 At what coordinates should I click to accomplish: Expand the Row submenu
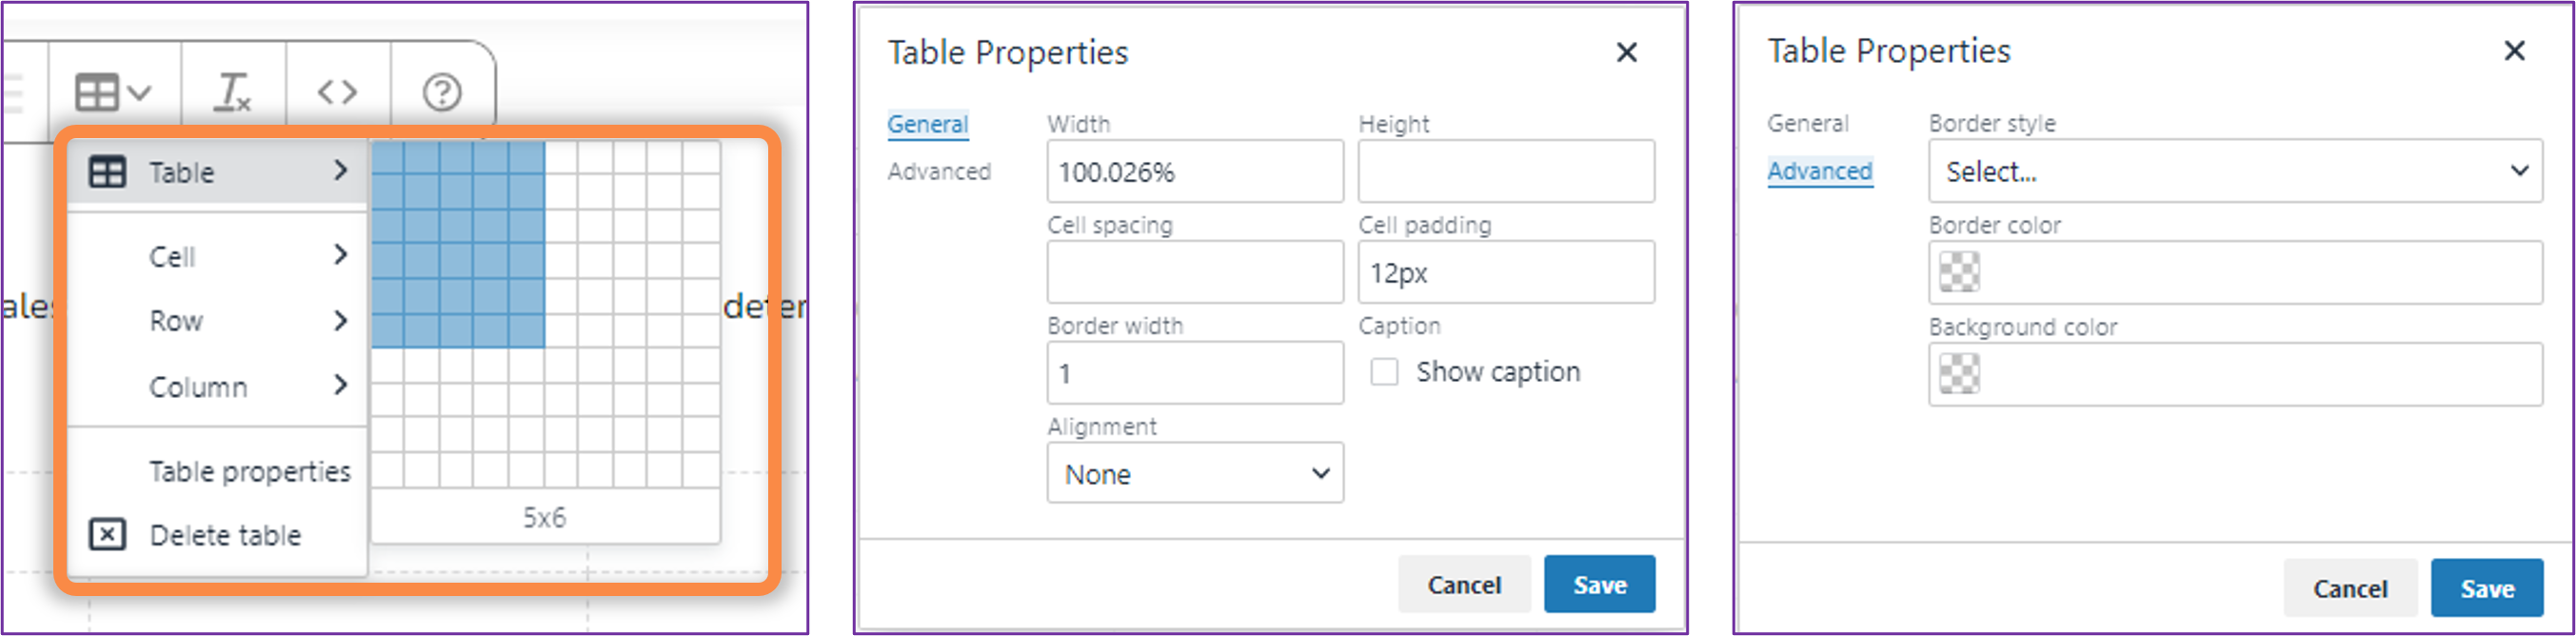coord(245,321)
